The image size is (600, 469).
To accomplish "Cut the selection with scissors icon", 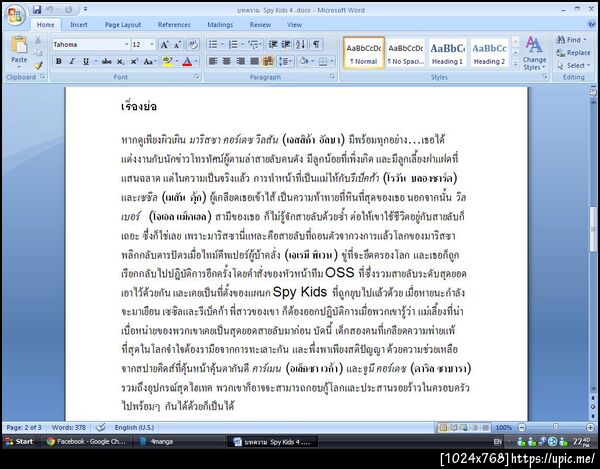I will pos(38,40).
